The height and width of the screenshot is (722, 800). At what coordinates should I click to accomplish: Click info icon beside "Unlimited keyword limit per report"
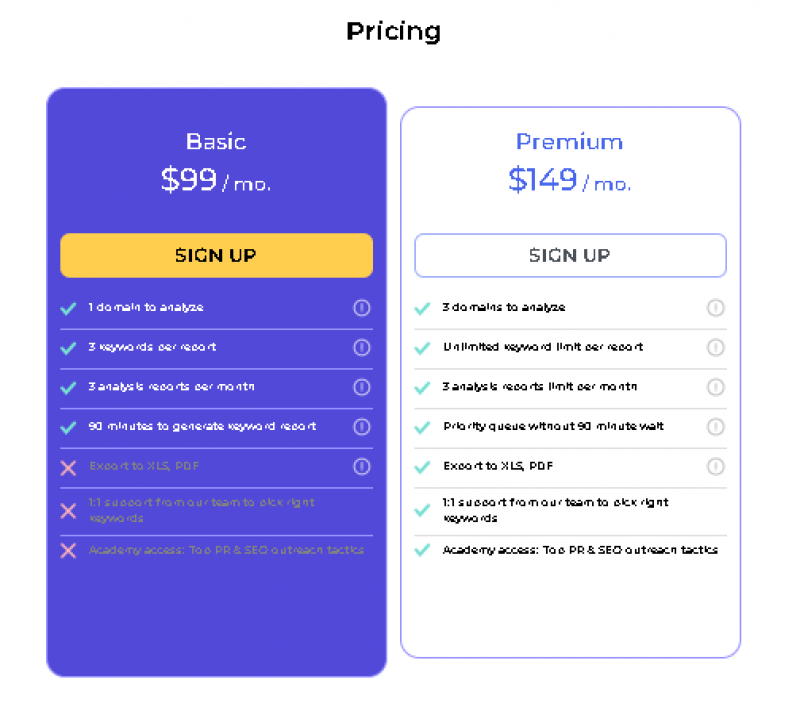(715, 348)
